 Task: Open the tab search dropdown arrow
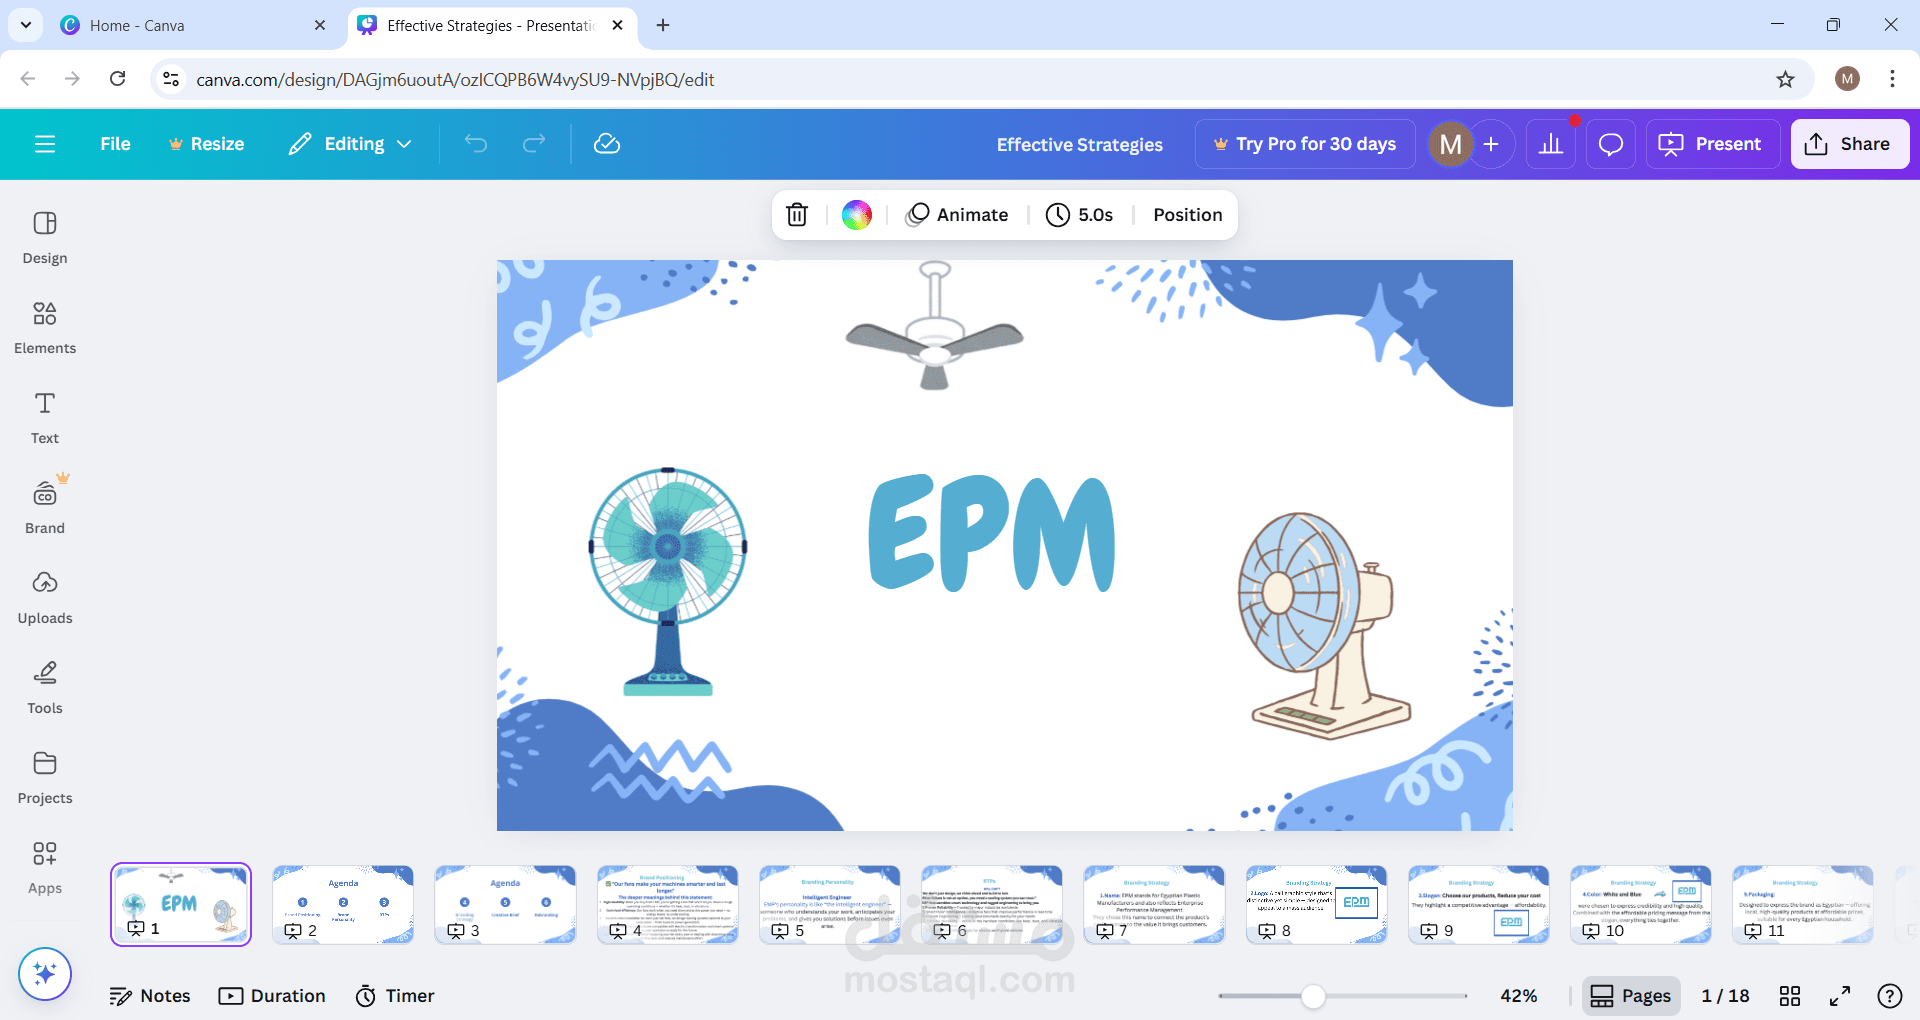point(25,25)
